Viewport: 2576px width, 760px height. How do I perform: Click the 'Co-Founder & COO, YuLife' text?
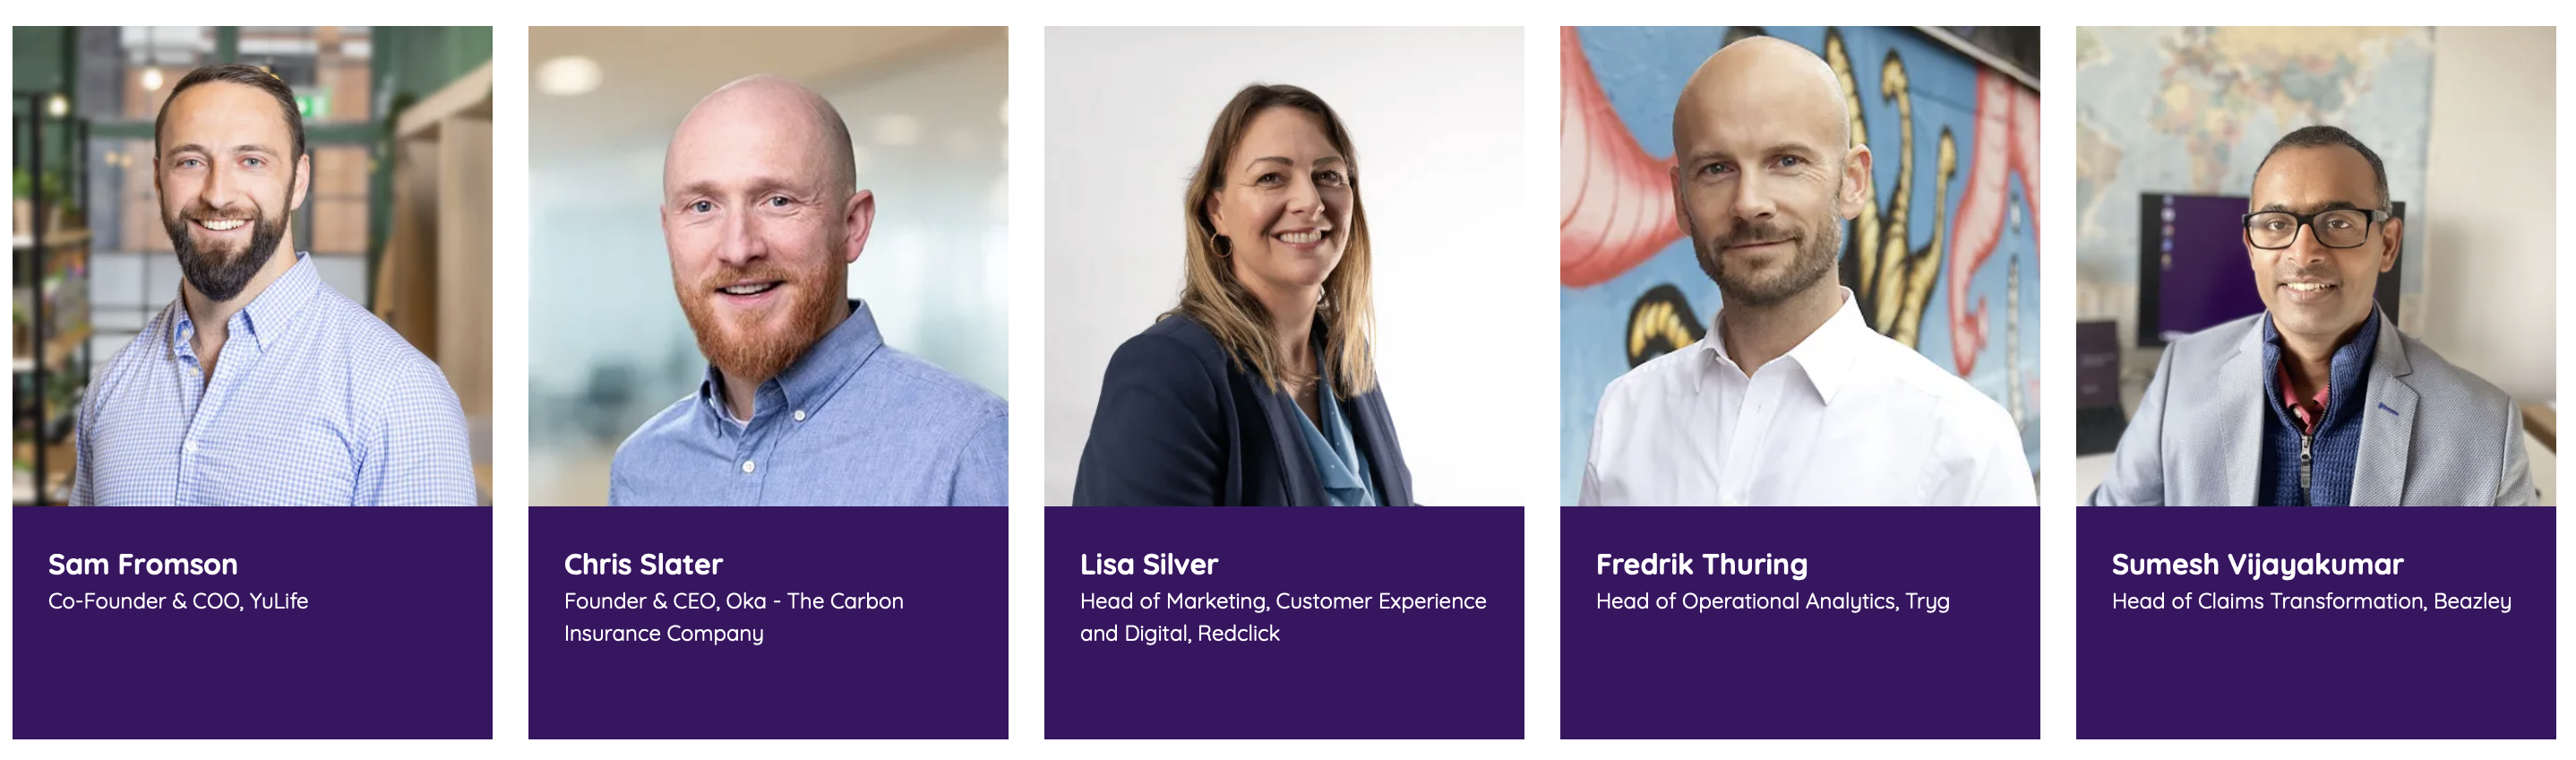pos(178,601)
